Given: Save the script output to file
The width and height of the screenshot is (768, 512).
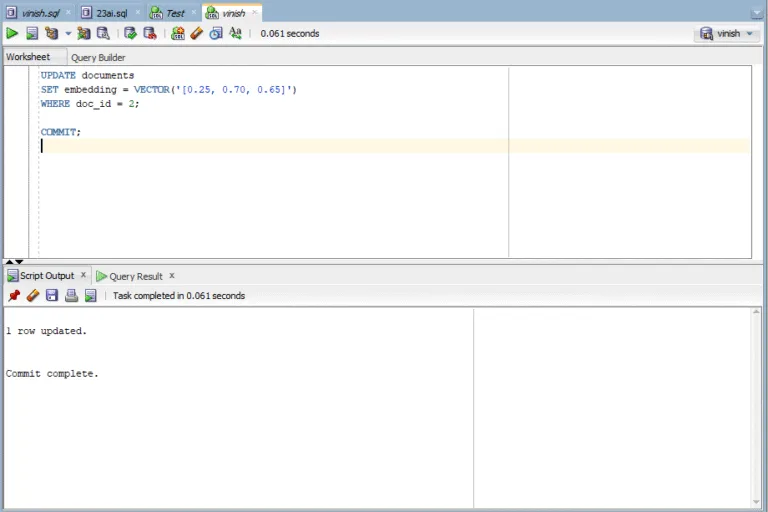Looking at the screenshot, I should [x=52, y=295].
